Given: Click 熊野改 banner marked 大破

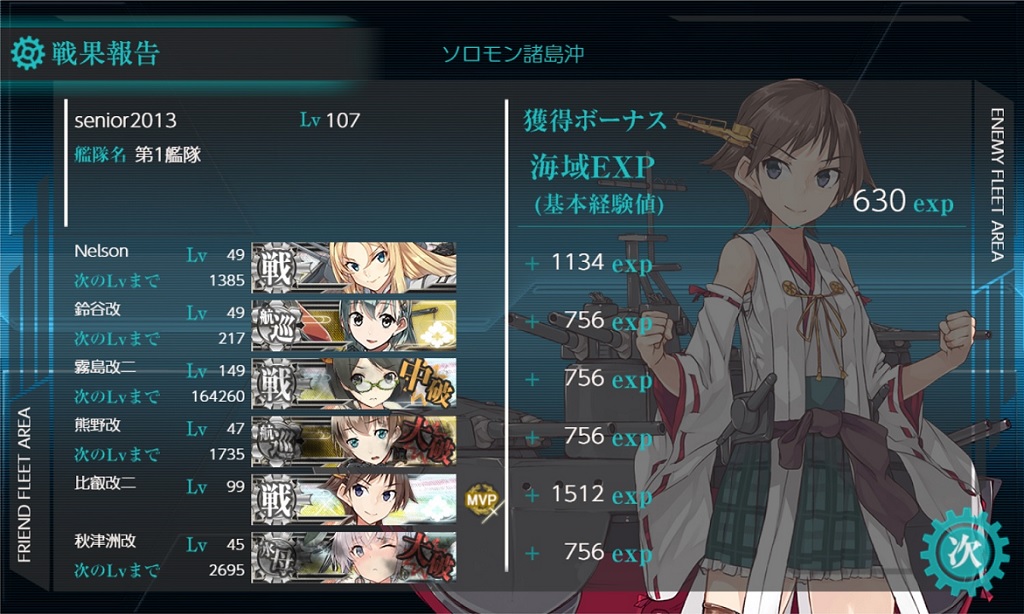Looking at the screenshot, I should click(354, 442).
